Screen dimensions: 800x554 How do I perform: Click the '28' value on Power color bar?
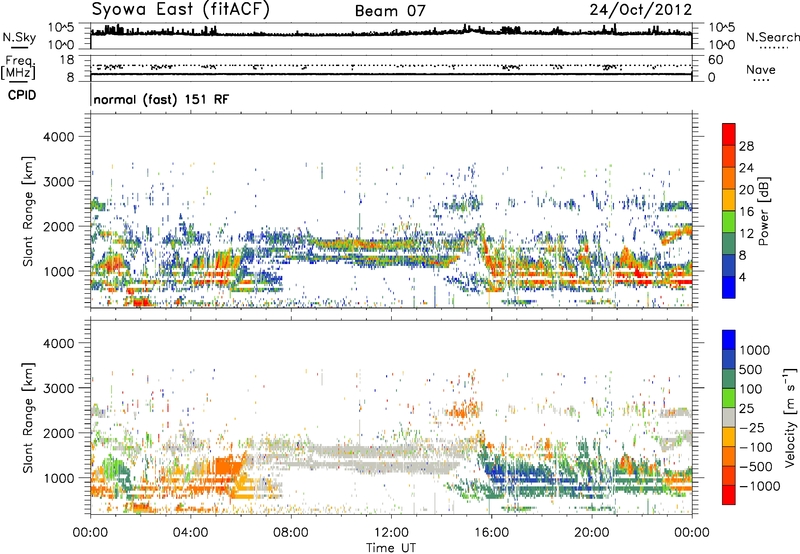[x=746, y=146]
